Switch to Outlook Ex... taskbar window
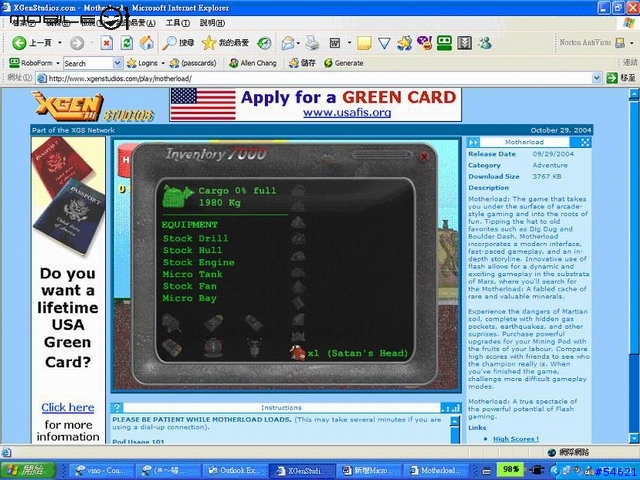Image resolution: width=640 pixels, height=480 pixels. (235, 471)
